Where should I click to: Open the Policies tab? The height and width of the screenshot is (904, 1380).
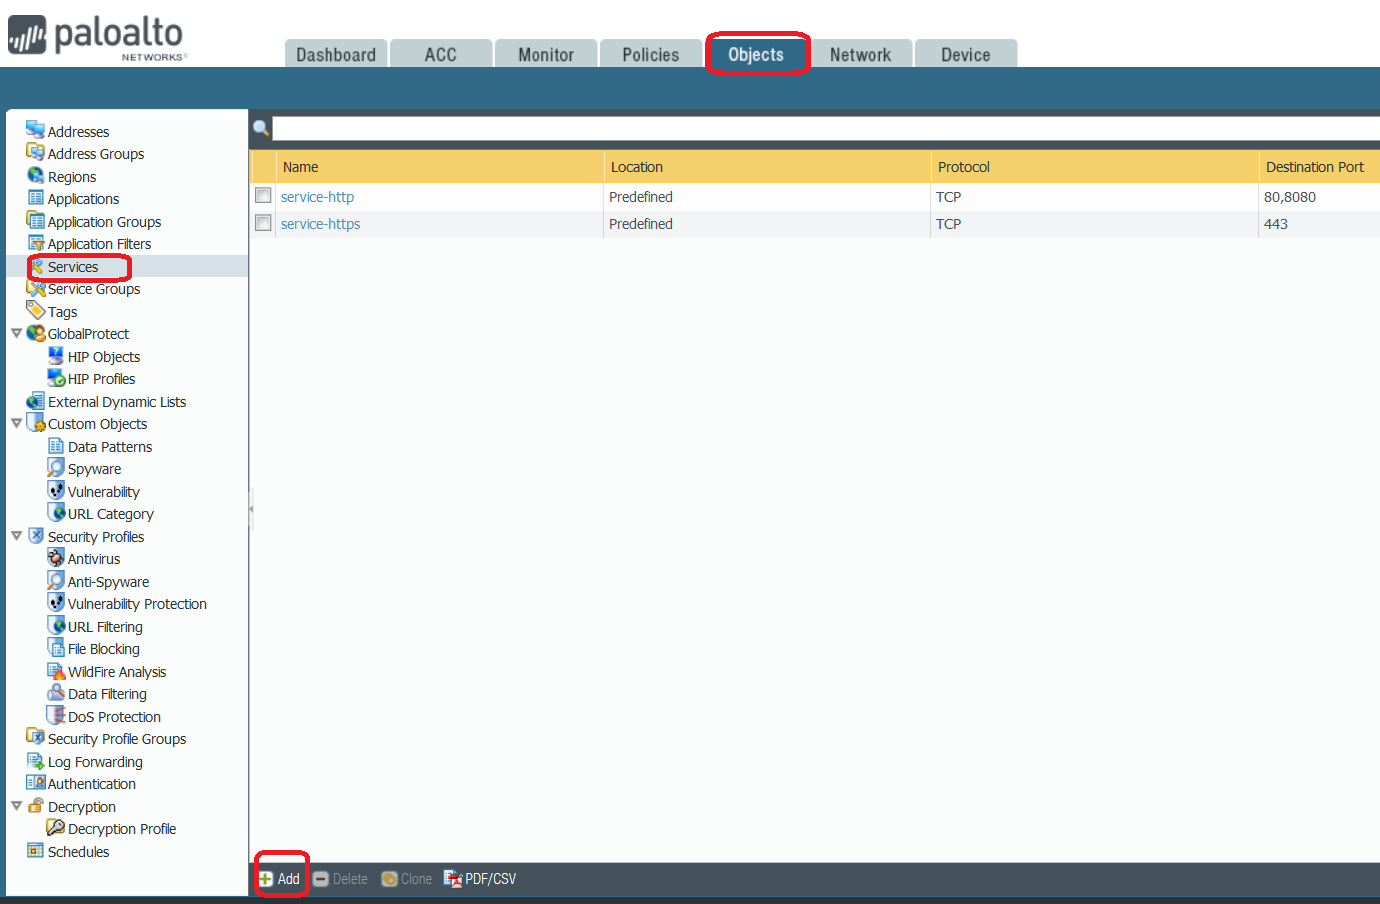[651, 54]
